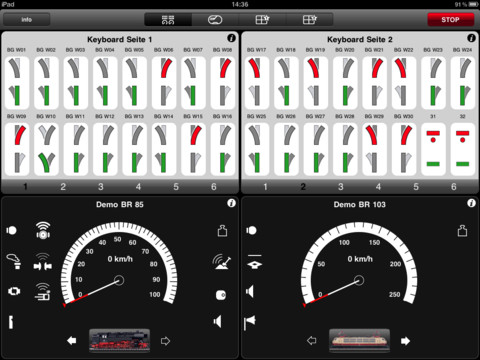The image size is (480, 360).
Task: Toggle turnout BG W08 switch
Action: coord(223,83)
